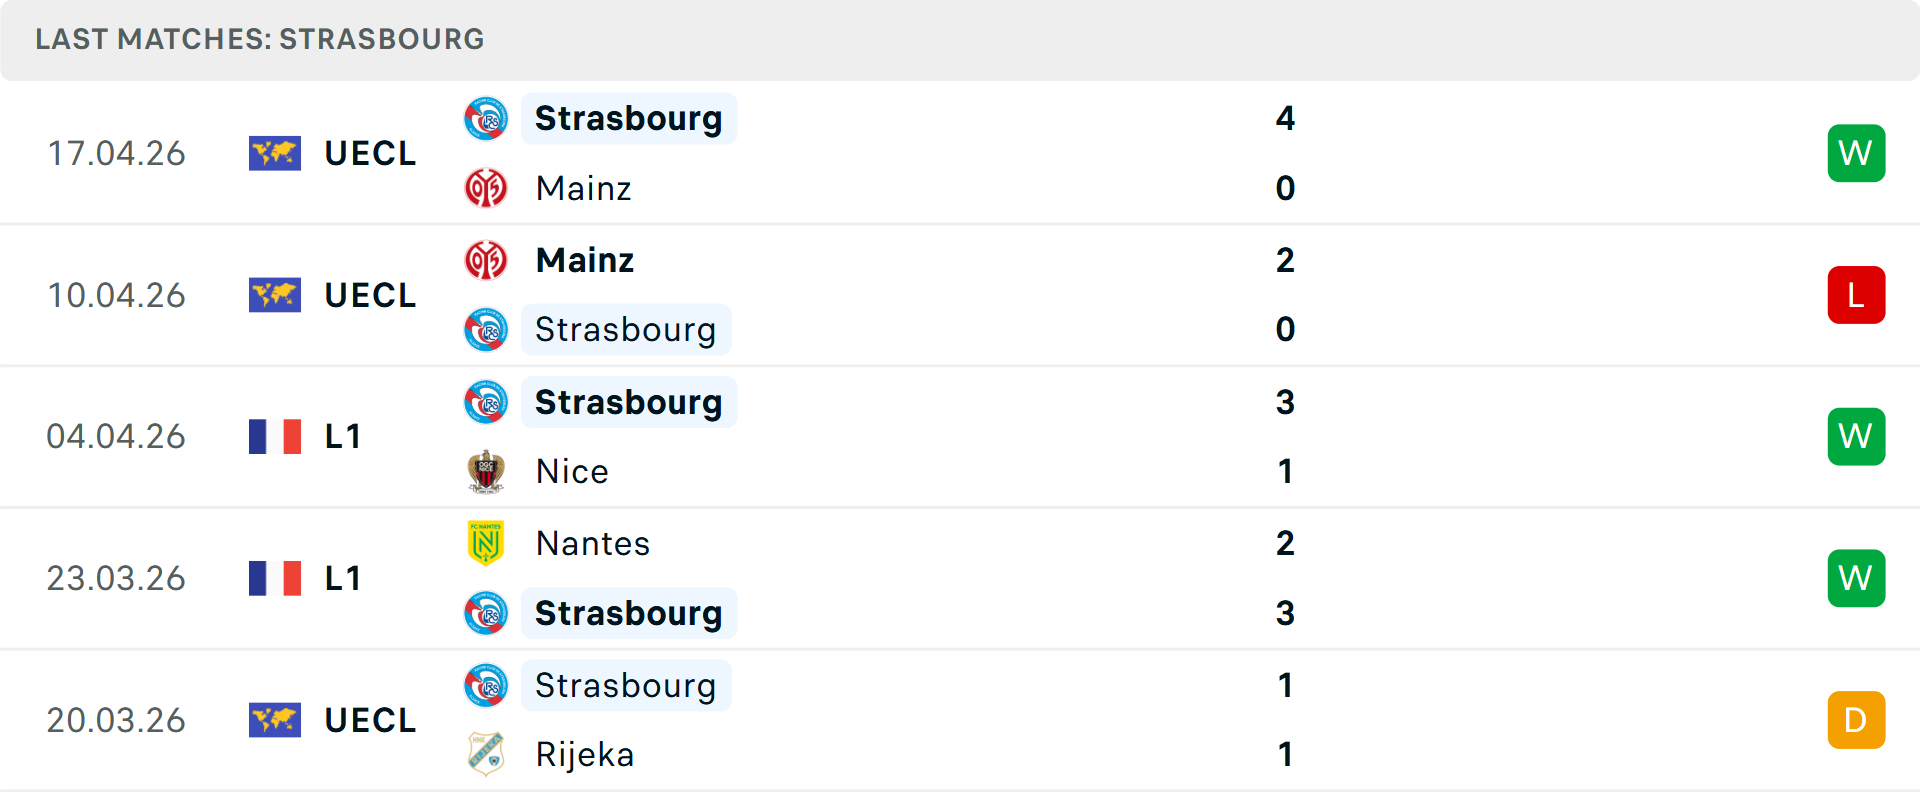Click the green W badge for Mainz win
This screenshot has height=792, width=1920.
[1856, 153]
